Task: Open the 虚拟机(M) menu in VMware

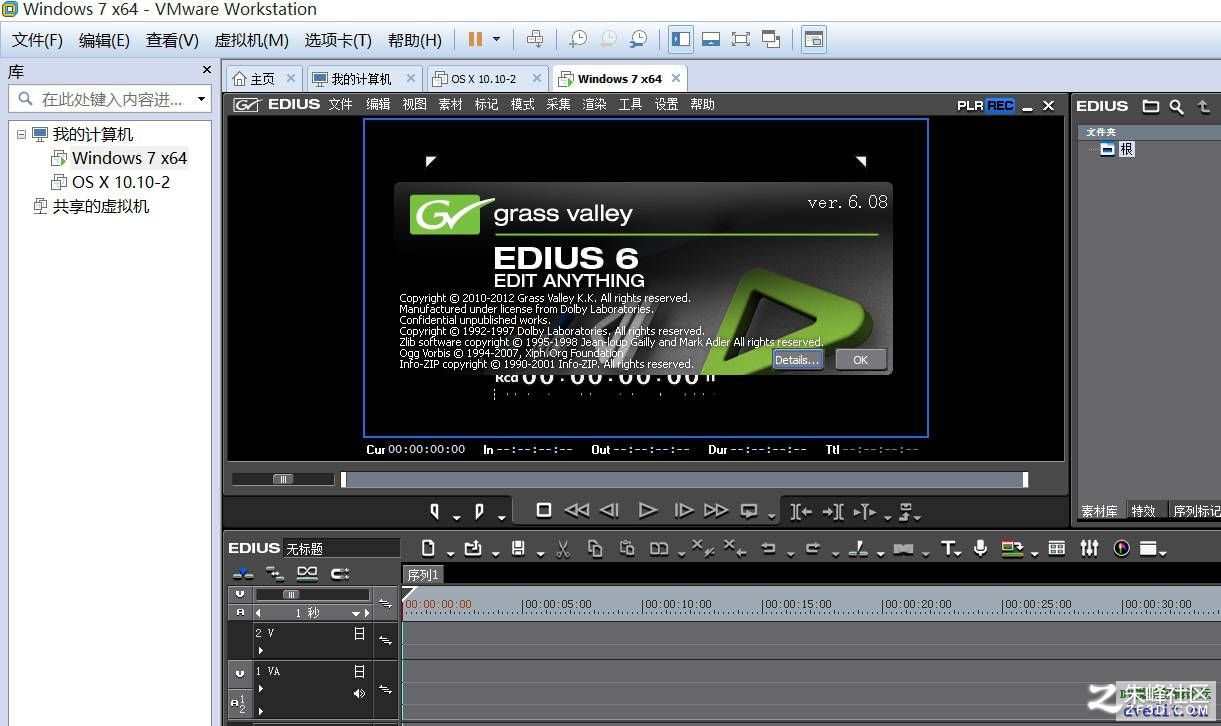Action: pyautogui.click(x=251, y=40)
